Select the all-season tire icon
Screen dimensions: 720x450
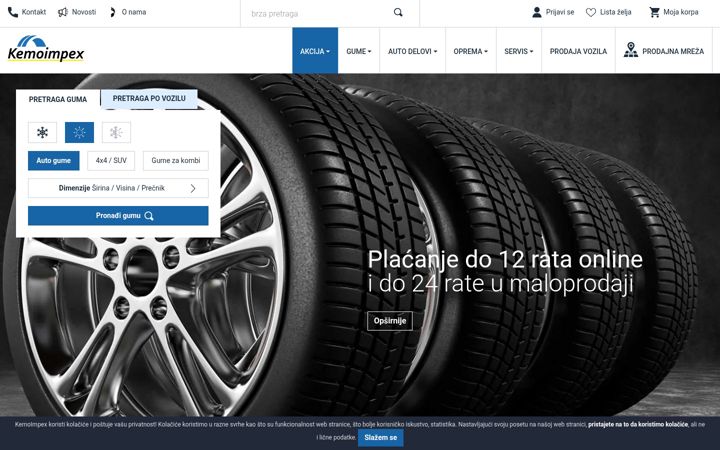click(116, 133)
